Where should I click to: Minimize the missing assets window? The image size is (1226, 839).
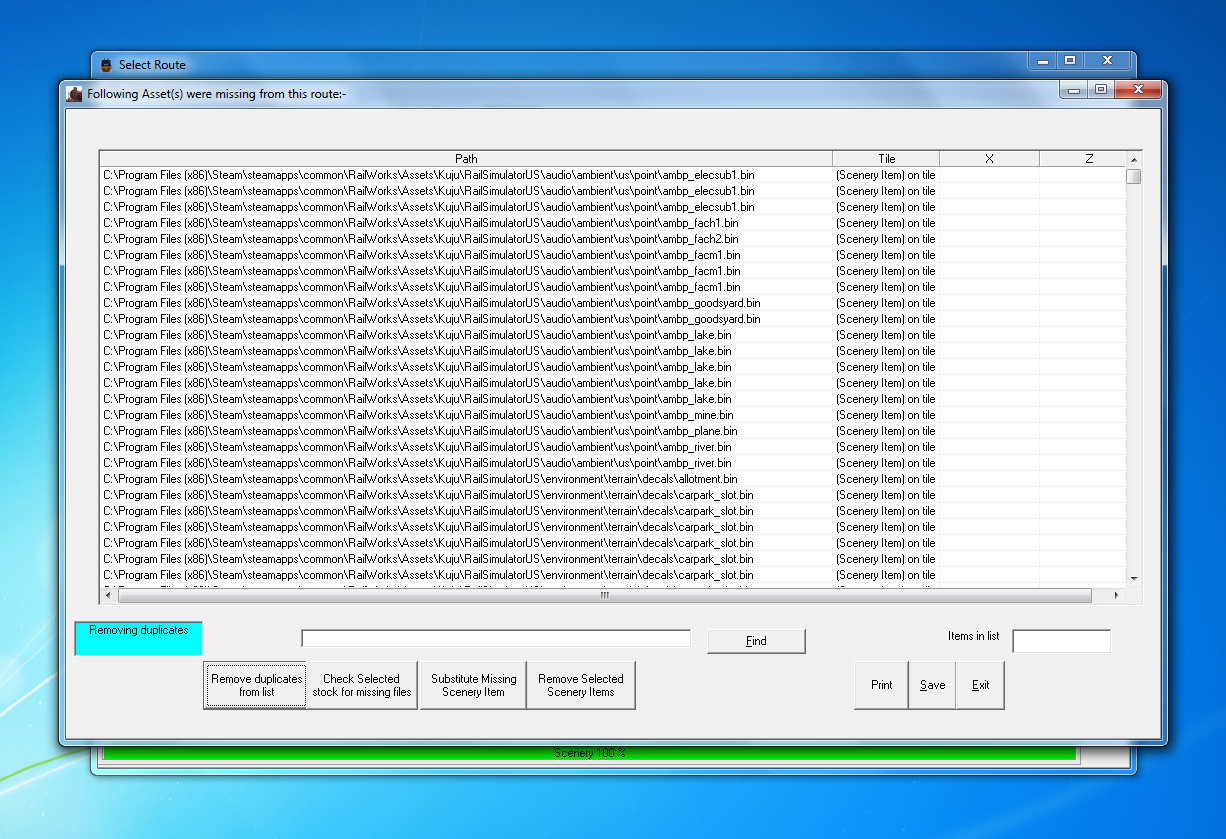(1074, 90)
